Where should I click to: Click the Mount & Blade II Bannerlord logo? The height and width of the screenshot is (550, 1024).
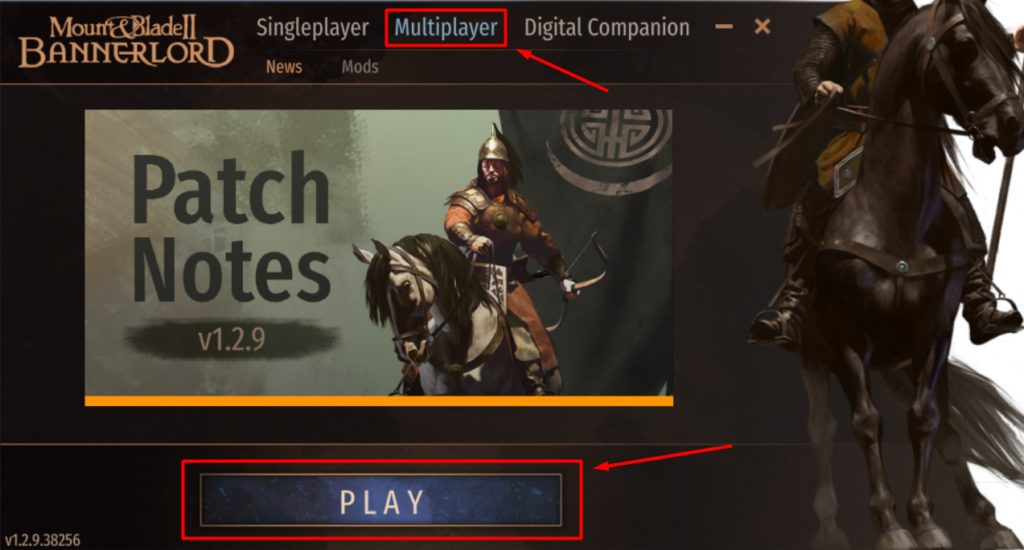tap(126, 42)
